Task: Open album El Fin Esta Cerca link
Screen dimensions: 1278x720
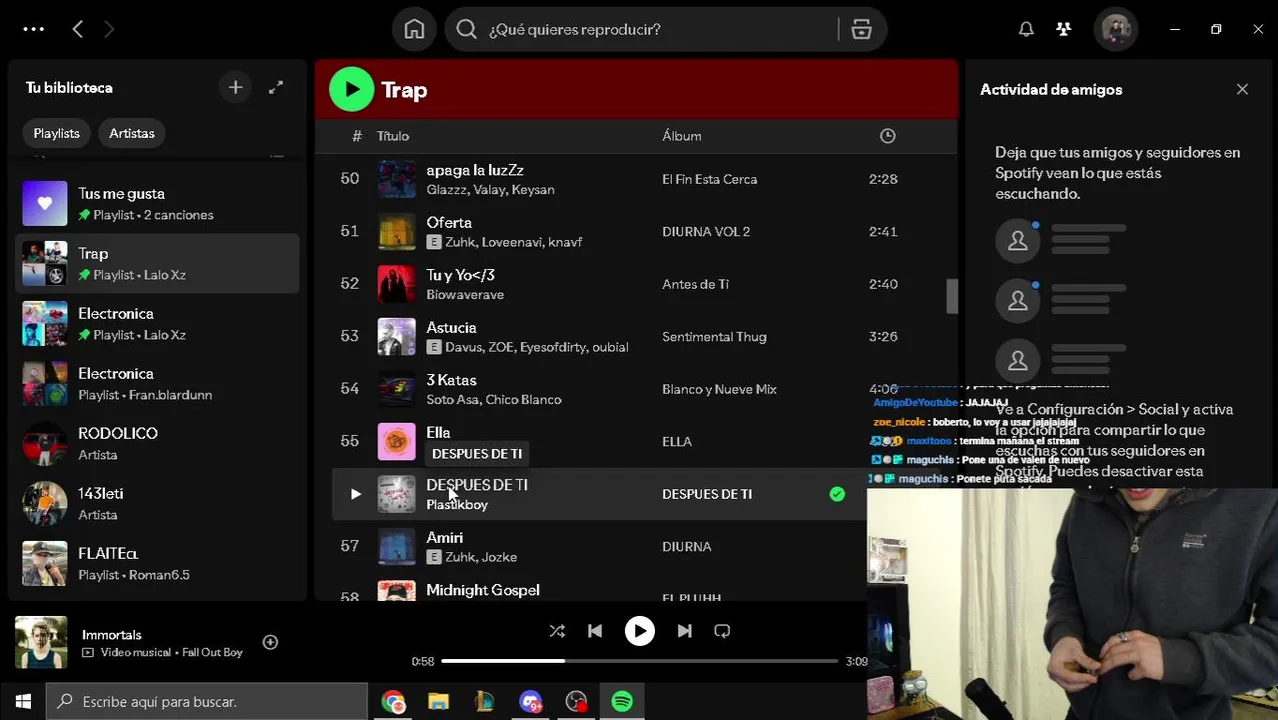Action: [709, 179]
